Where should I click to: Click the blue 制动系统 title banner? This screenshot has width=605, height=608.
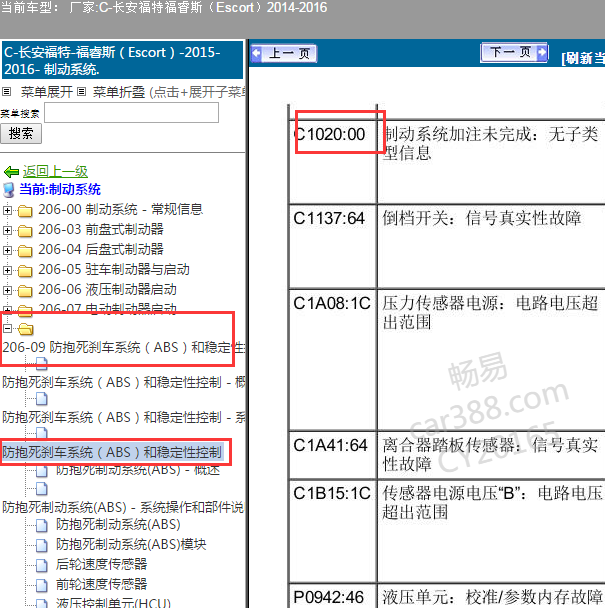coord(122,60)
